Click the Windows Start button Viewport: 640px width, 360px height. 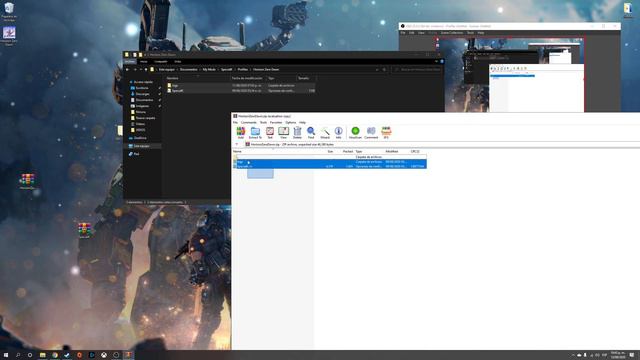[6, 355]
